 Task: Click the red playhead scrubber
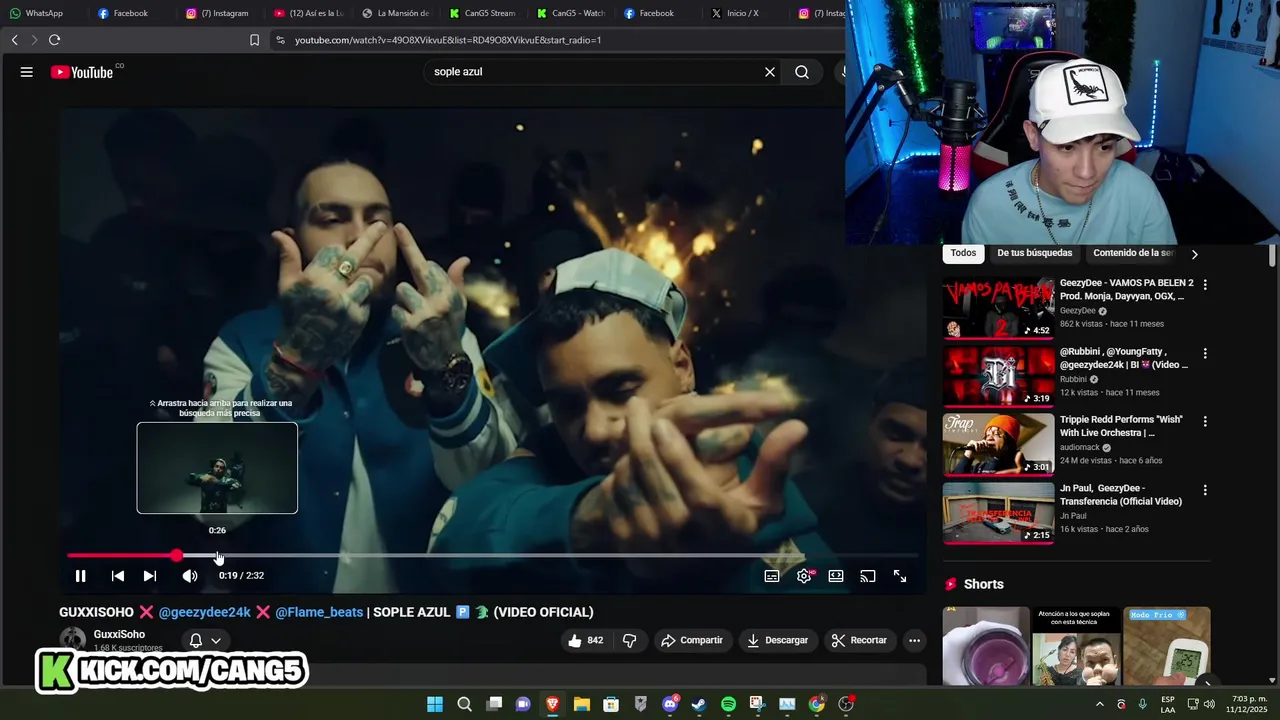[177, 555]
